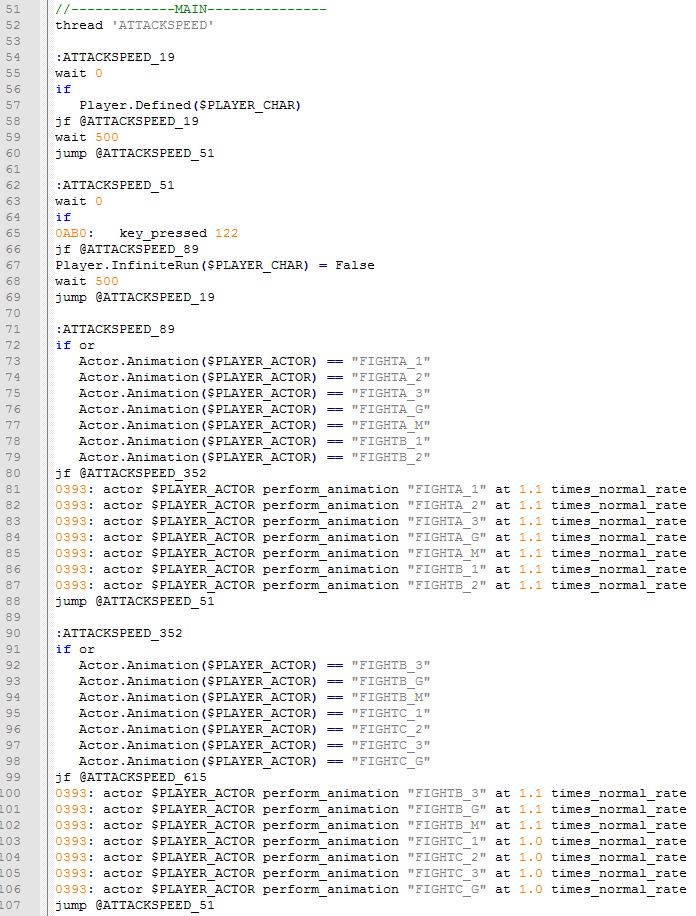Click 0393 perform_animation "FIGHTB_G" line
696x916 pixels.
pos(371,810)
